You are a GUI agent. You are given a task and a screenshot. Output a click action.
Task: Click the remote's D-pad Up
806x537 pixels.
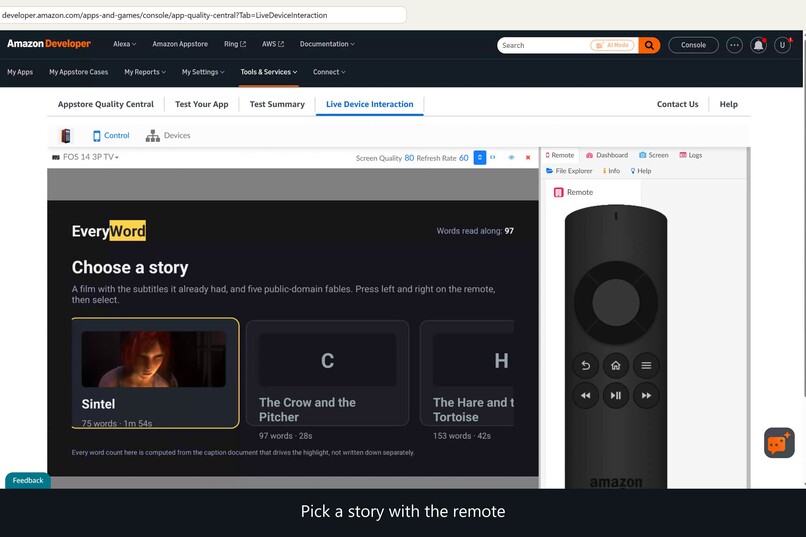point(616,270)
